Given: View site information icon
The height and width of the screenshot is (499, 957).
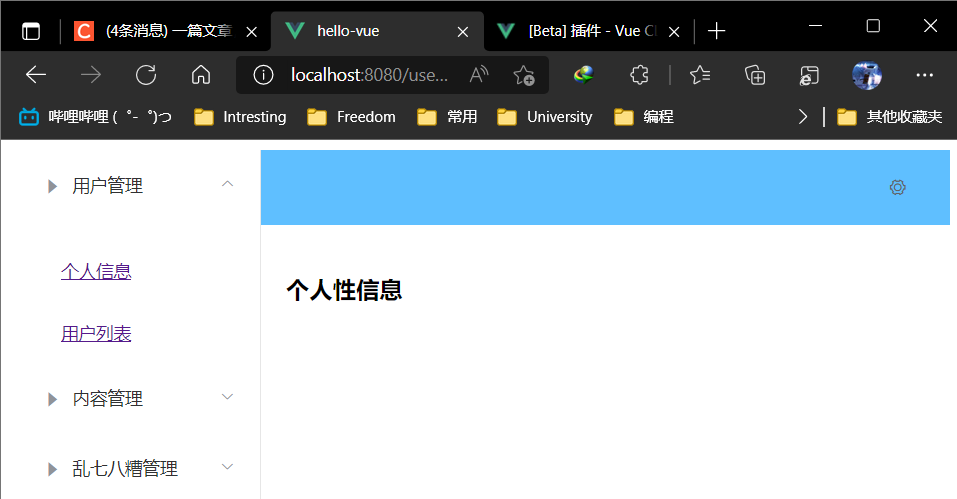Looking at the screenshot, I should [263, 75].
